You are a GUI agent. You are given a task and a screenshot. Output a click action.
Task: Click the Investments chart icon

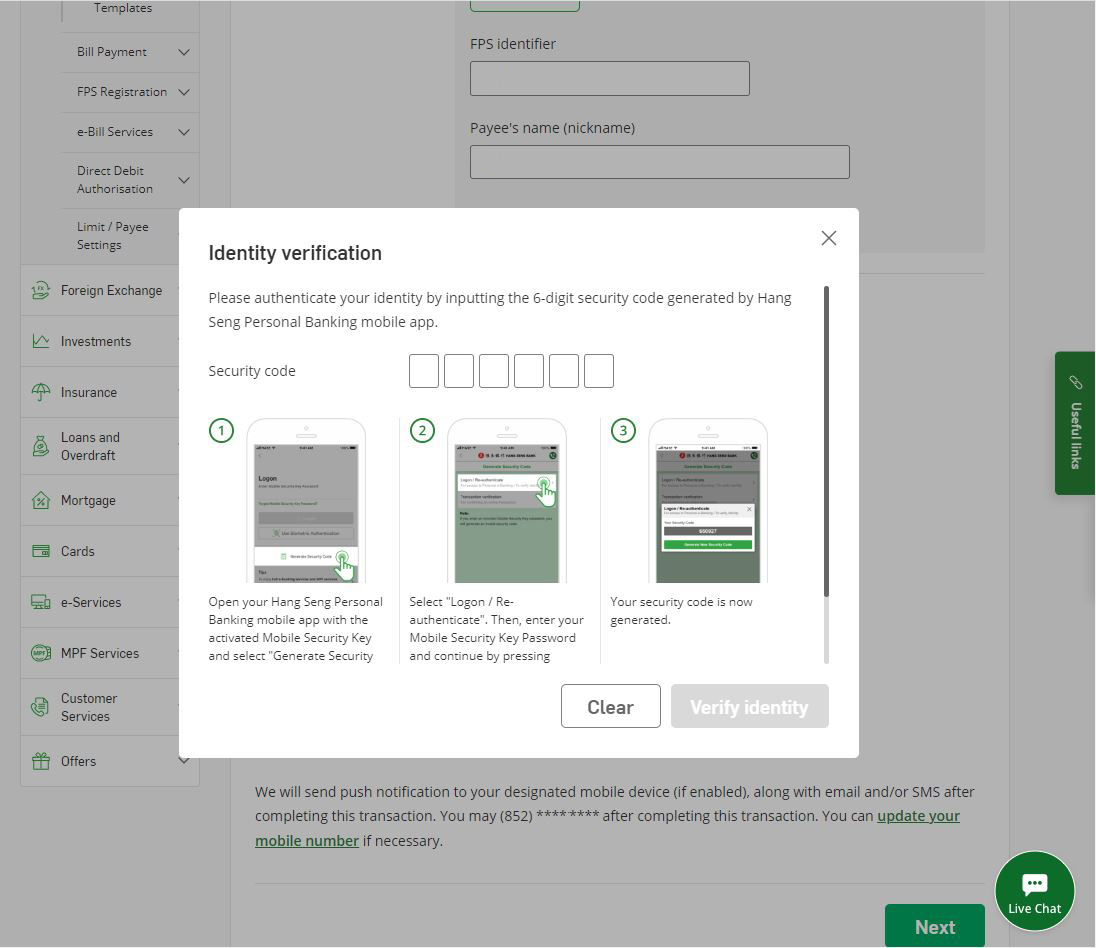pyautogui.click(x=41, y=341)
